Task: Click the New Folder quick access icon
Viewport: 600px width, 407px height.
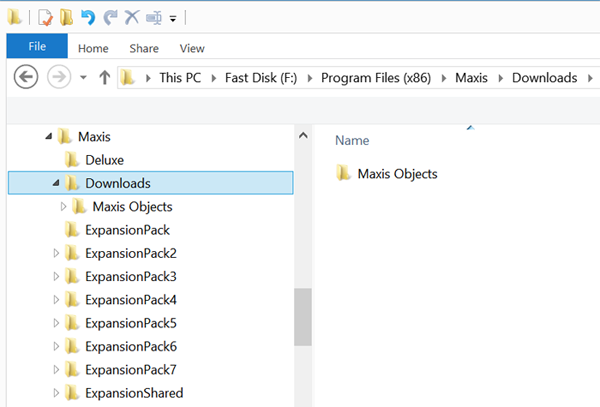Action: click(66, 18)
